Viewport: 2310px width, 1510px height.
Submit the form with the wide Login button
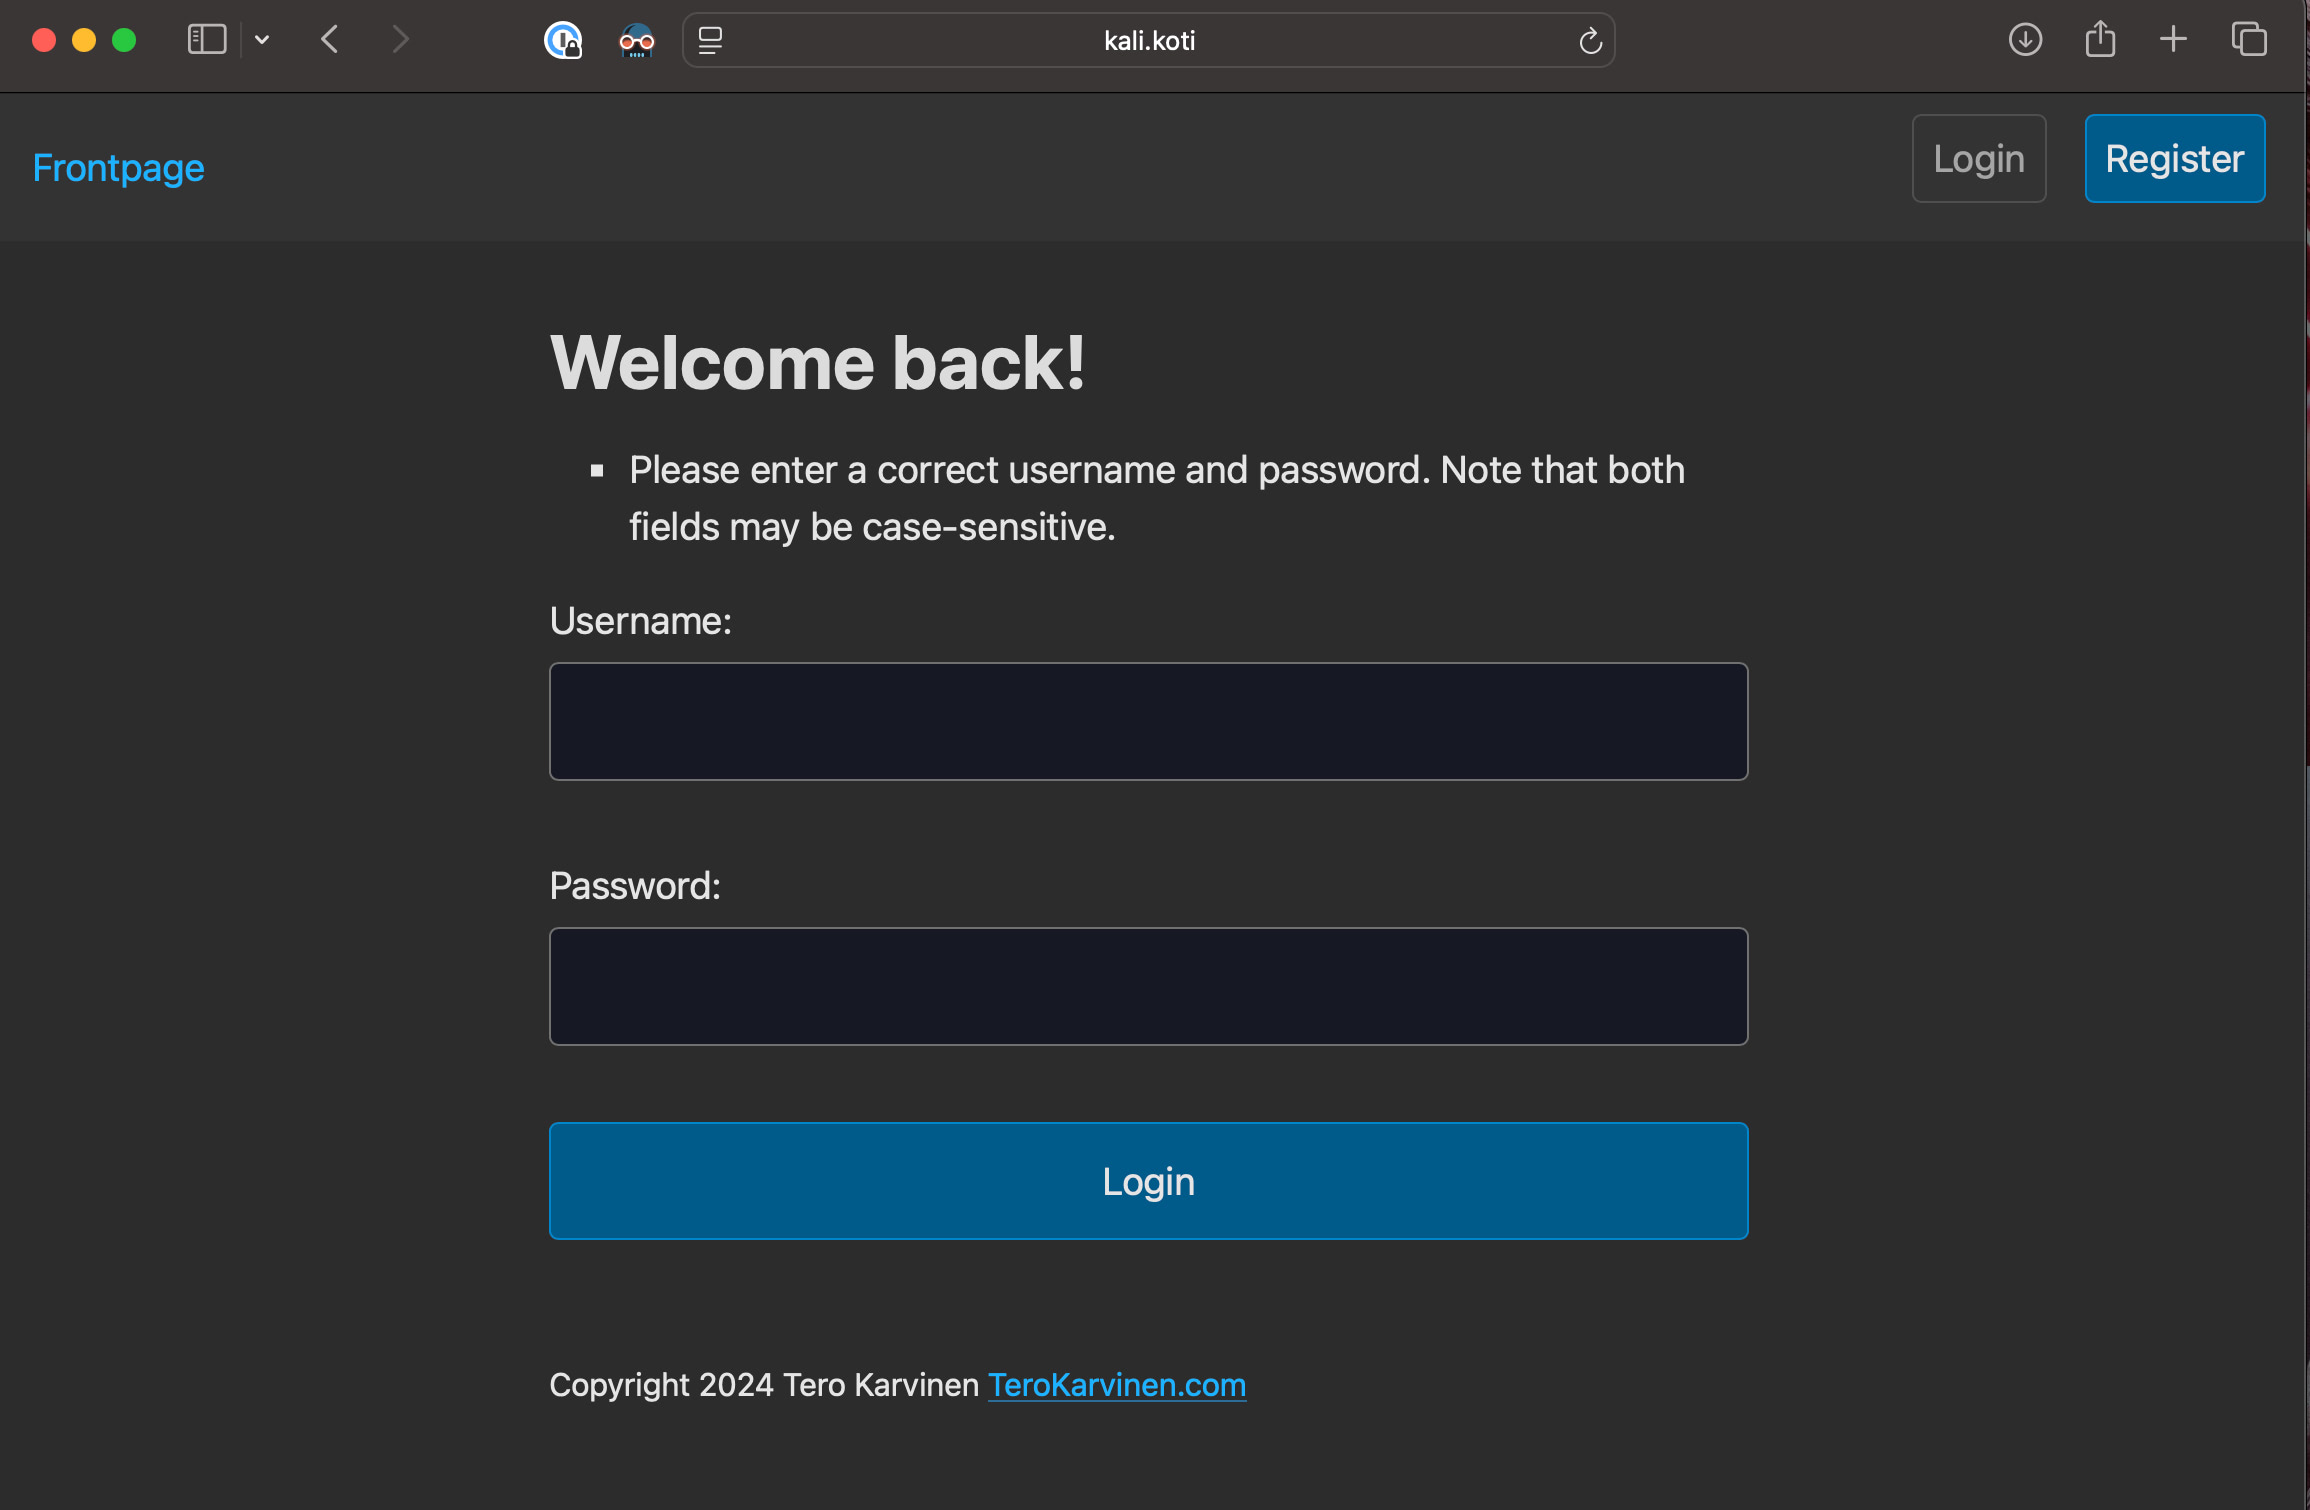1148,1181
